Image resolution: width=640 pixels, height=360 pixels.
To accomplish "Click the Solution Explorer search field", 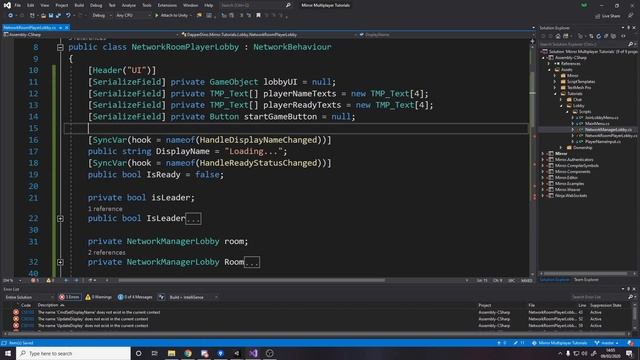I will point(584,44).
